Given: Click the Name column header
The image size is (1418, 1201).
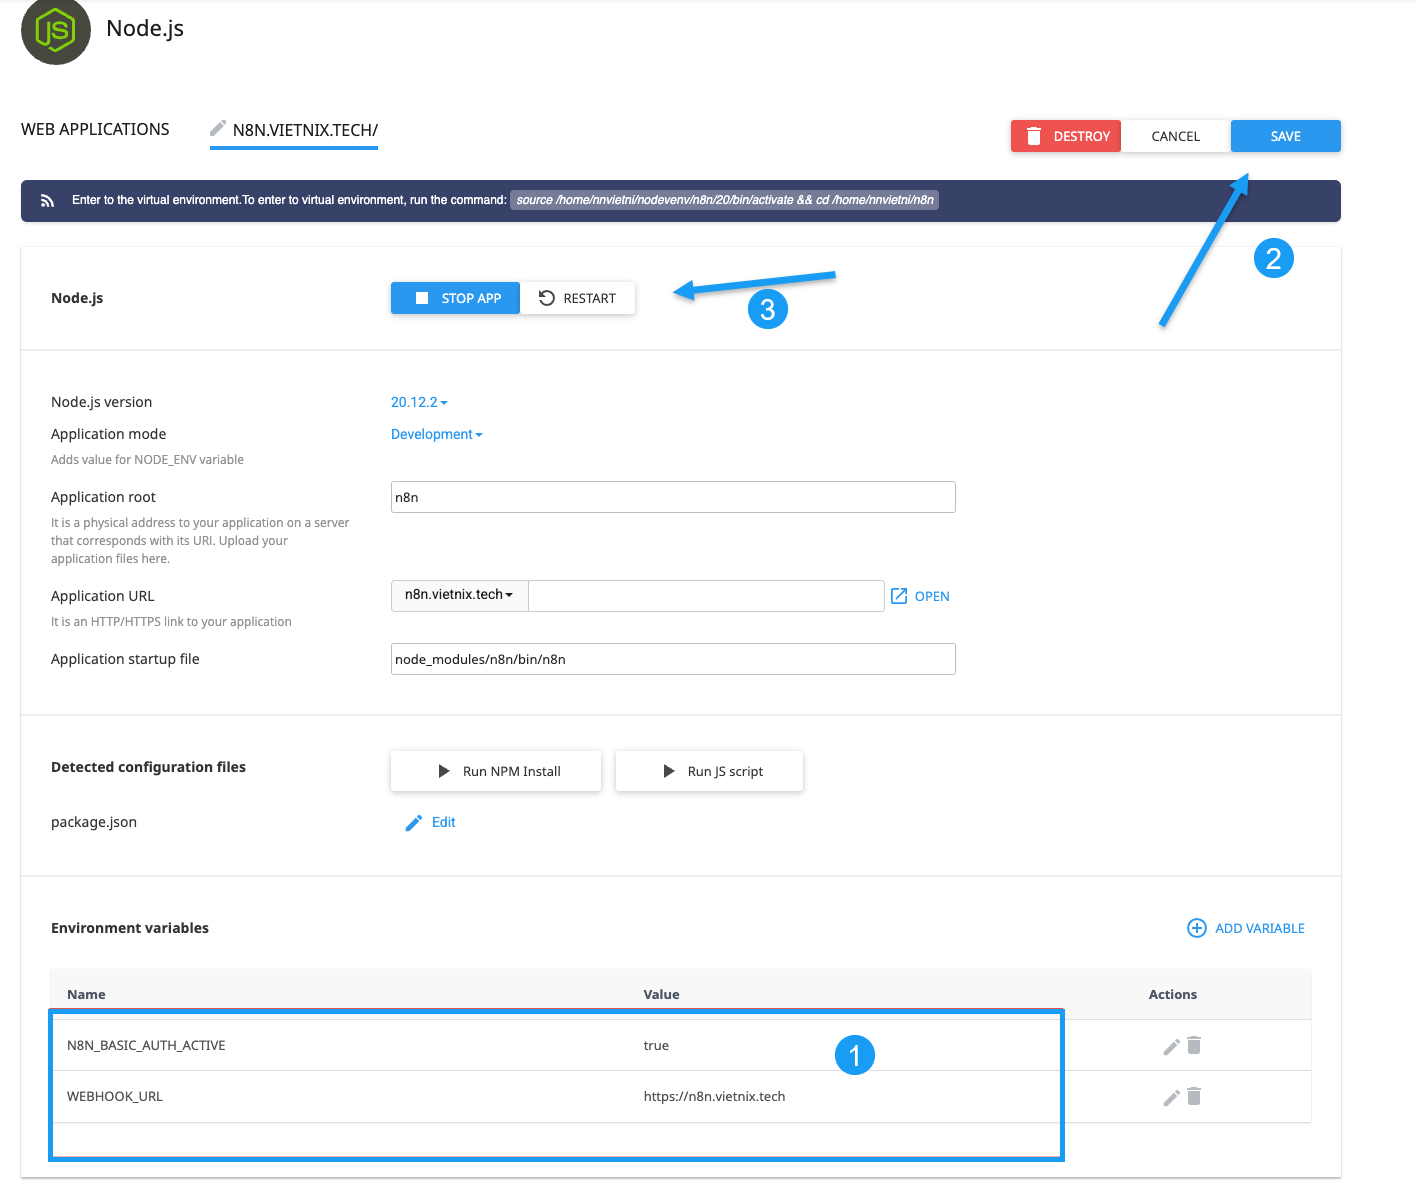Looking at the screenshot, I should pyautogui.click(x=86, y=994).
